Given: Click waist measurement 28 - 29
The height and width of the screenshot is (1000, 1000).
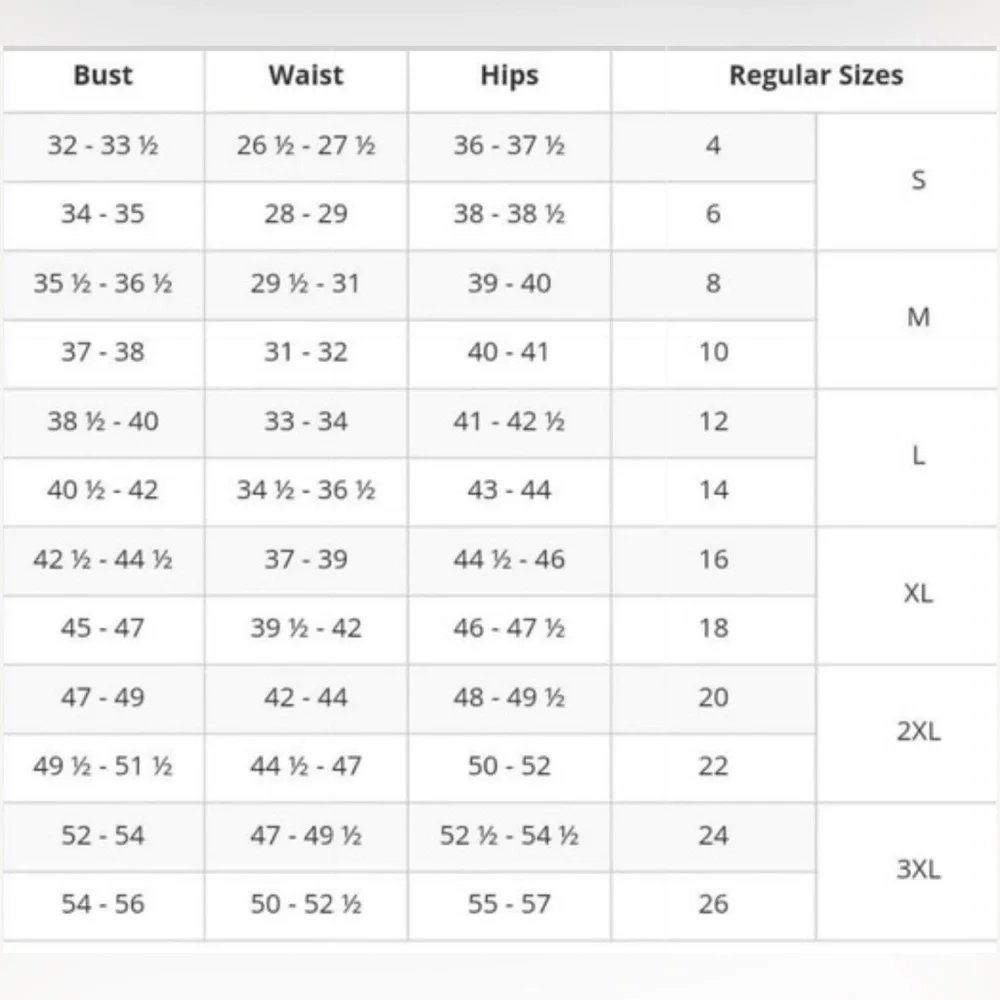Looking at the screenshot, I should tap(306, 215).
